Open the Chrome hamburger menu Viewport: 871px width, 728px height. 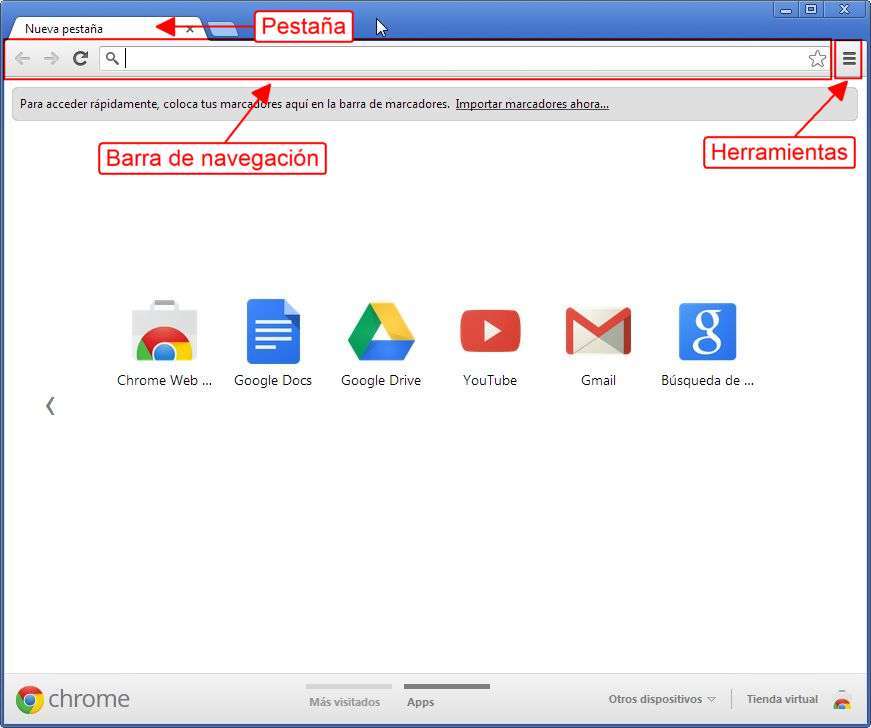tap(849, 58)
